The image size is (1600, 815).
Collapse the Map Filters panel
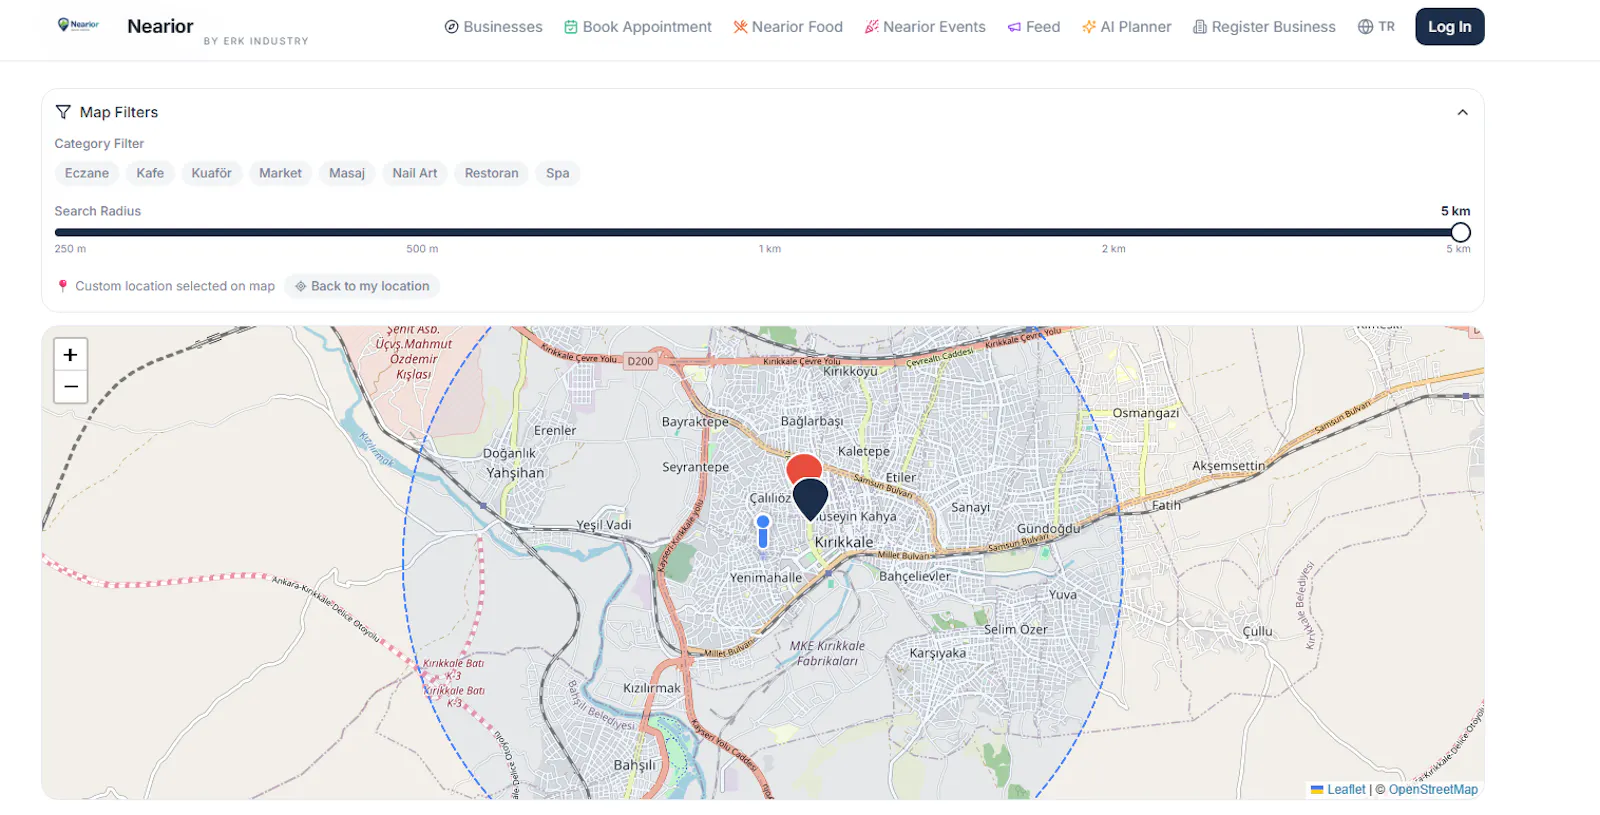[1462, 112]
